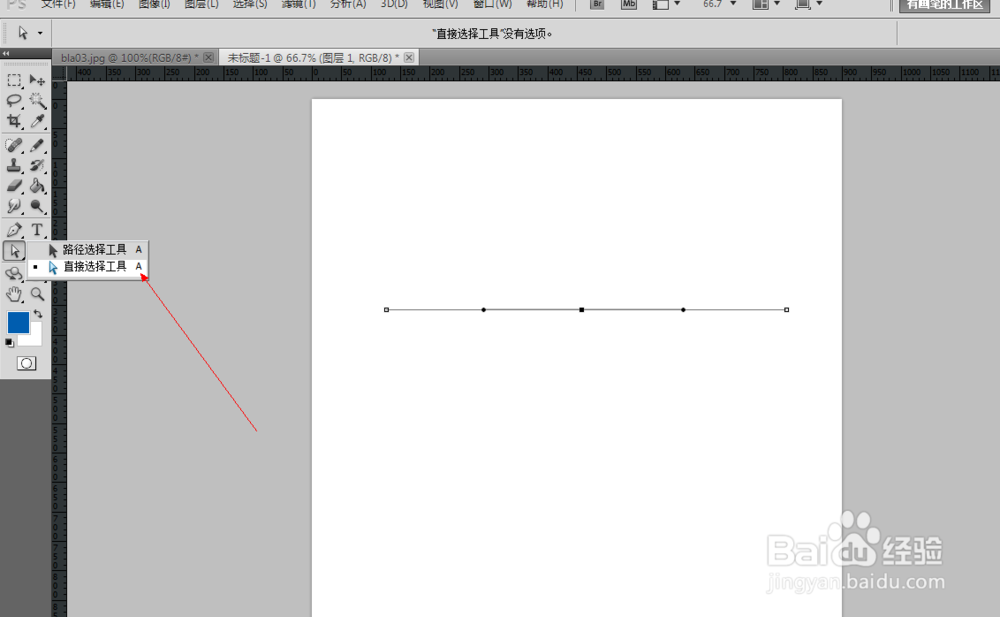Expand the tool preset dropdown arrow

click(x=40, y=33)
